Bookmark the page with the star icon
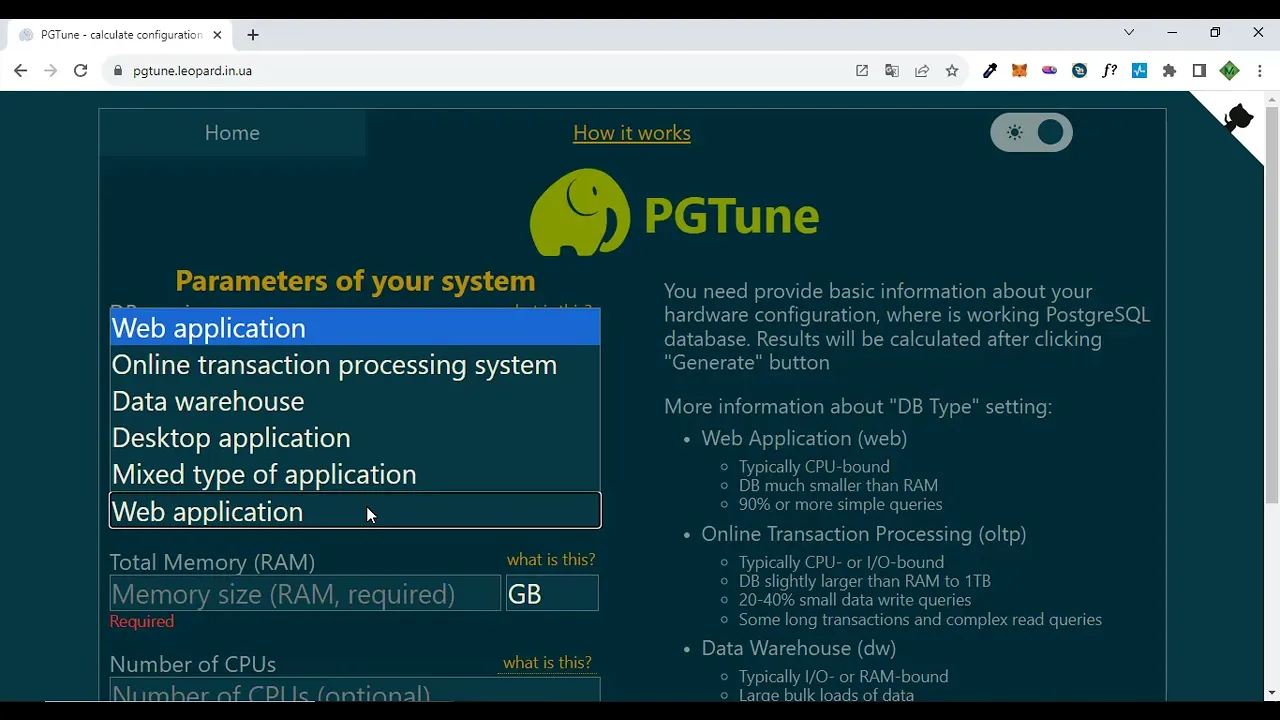This screenshot has width=1280, height=720. (x=952, y=71)
